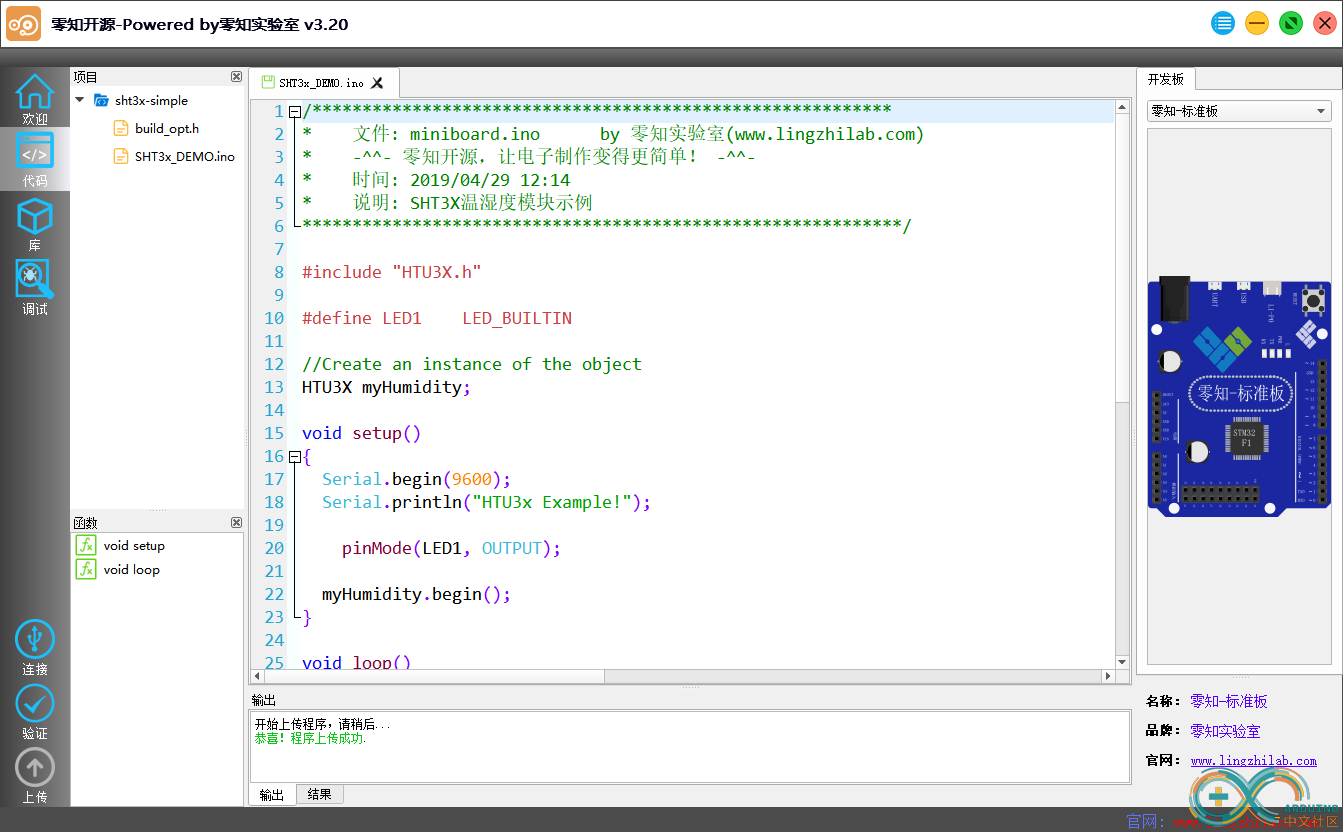Select sht3x-simple project node

pyautogui.click(x=151, y=100)
